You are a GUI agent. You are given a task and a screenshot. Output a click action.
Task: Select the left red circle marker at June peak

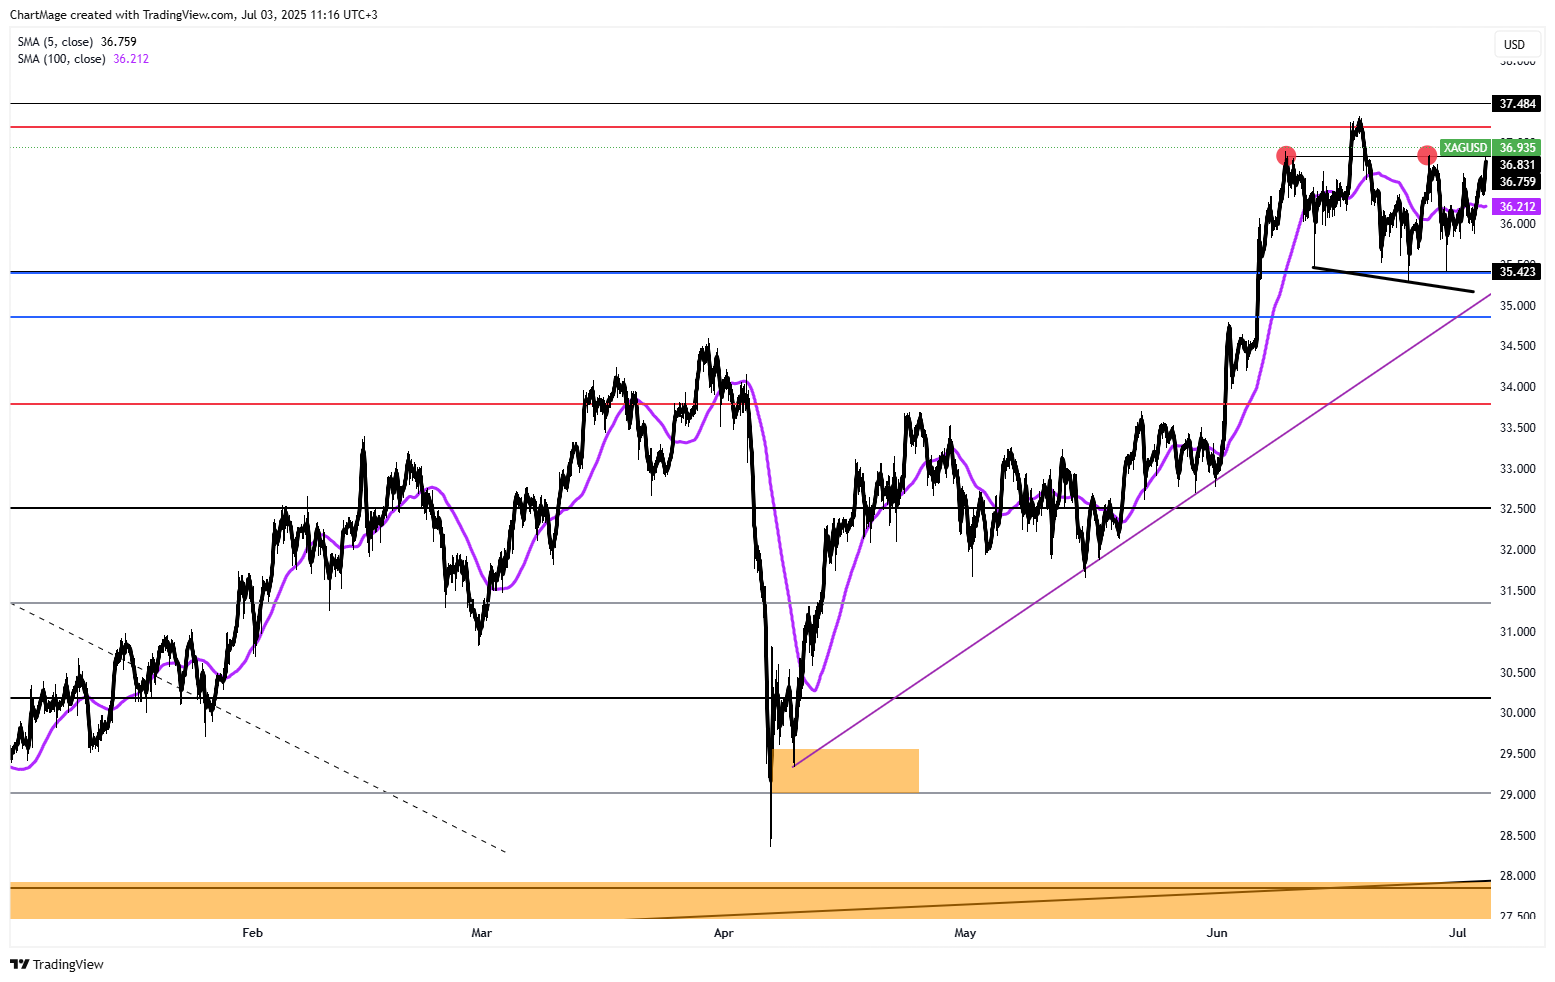click(x=1286, y=155)
